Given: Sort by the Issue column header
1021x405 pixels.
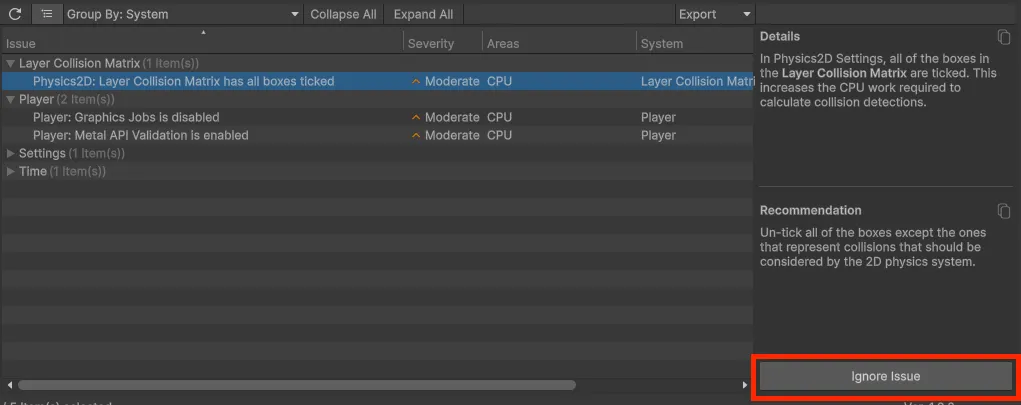Looking at the screenshot, I should (21, 44).
